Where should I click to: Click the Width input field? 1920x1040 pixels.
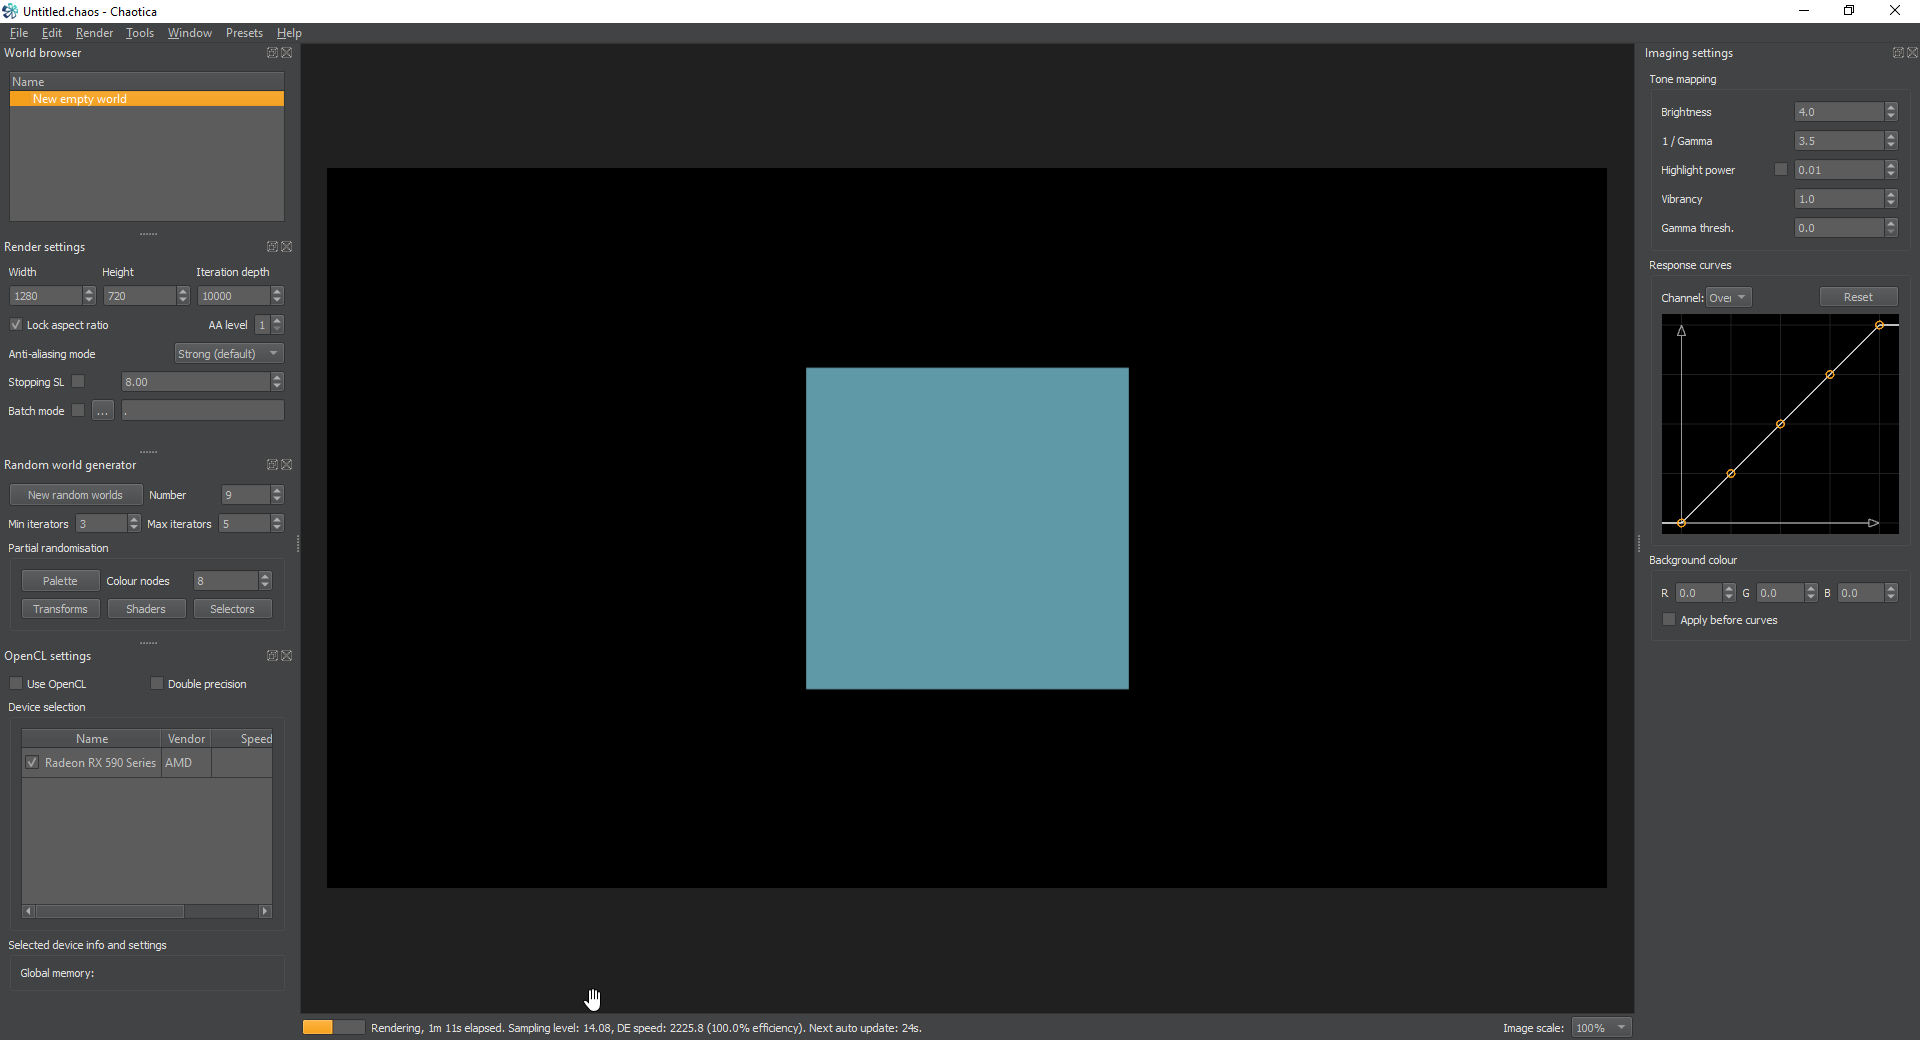[46, 296]
